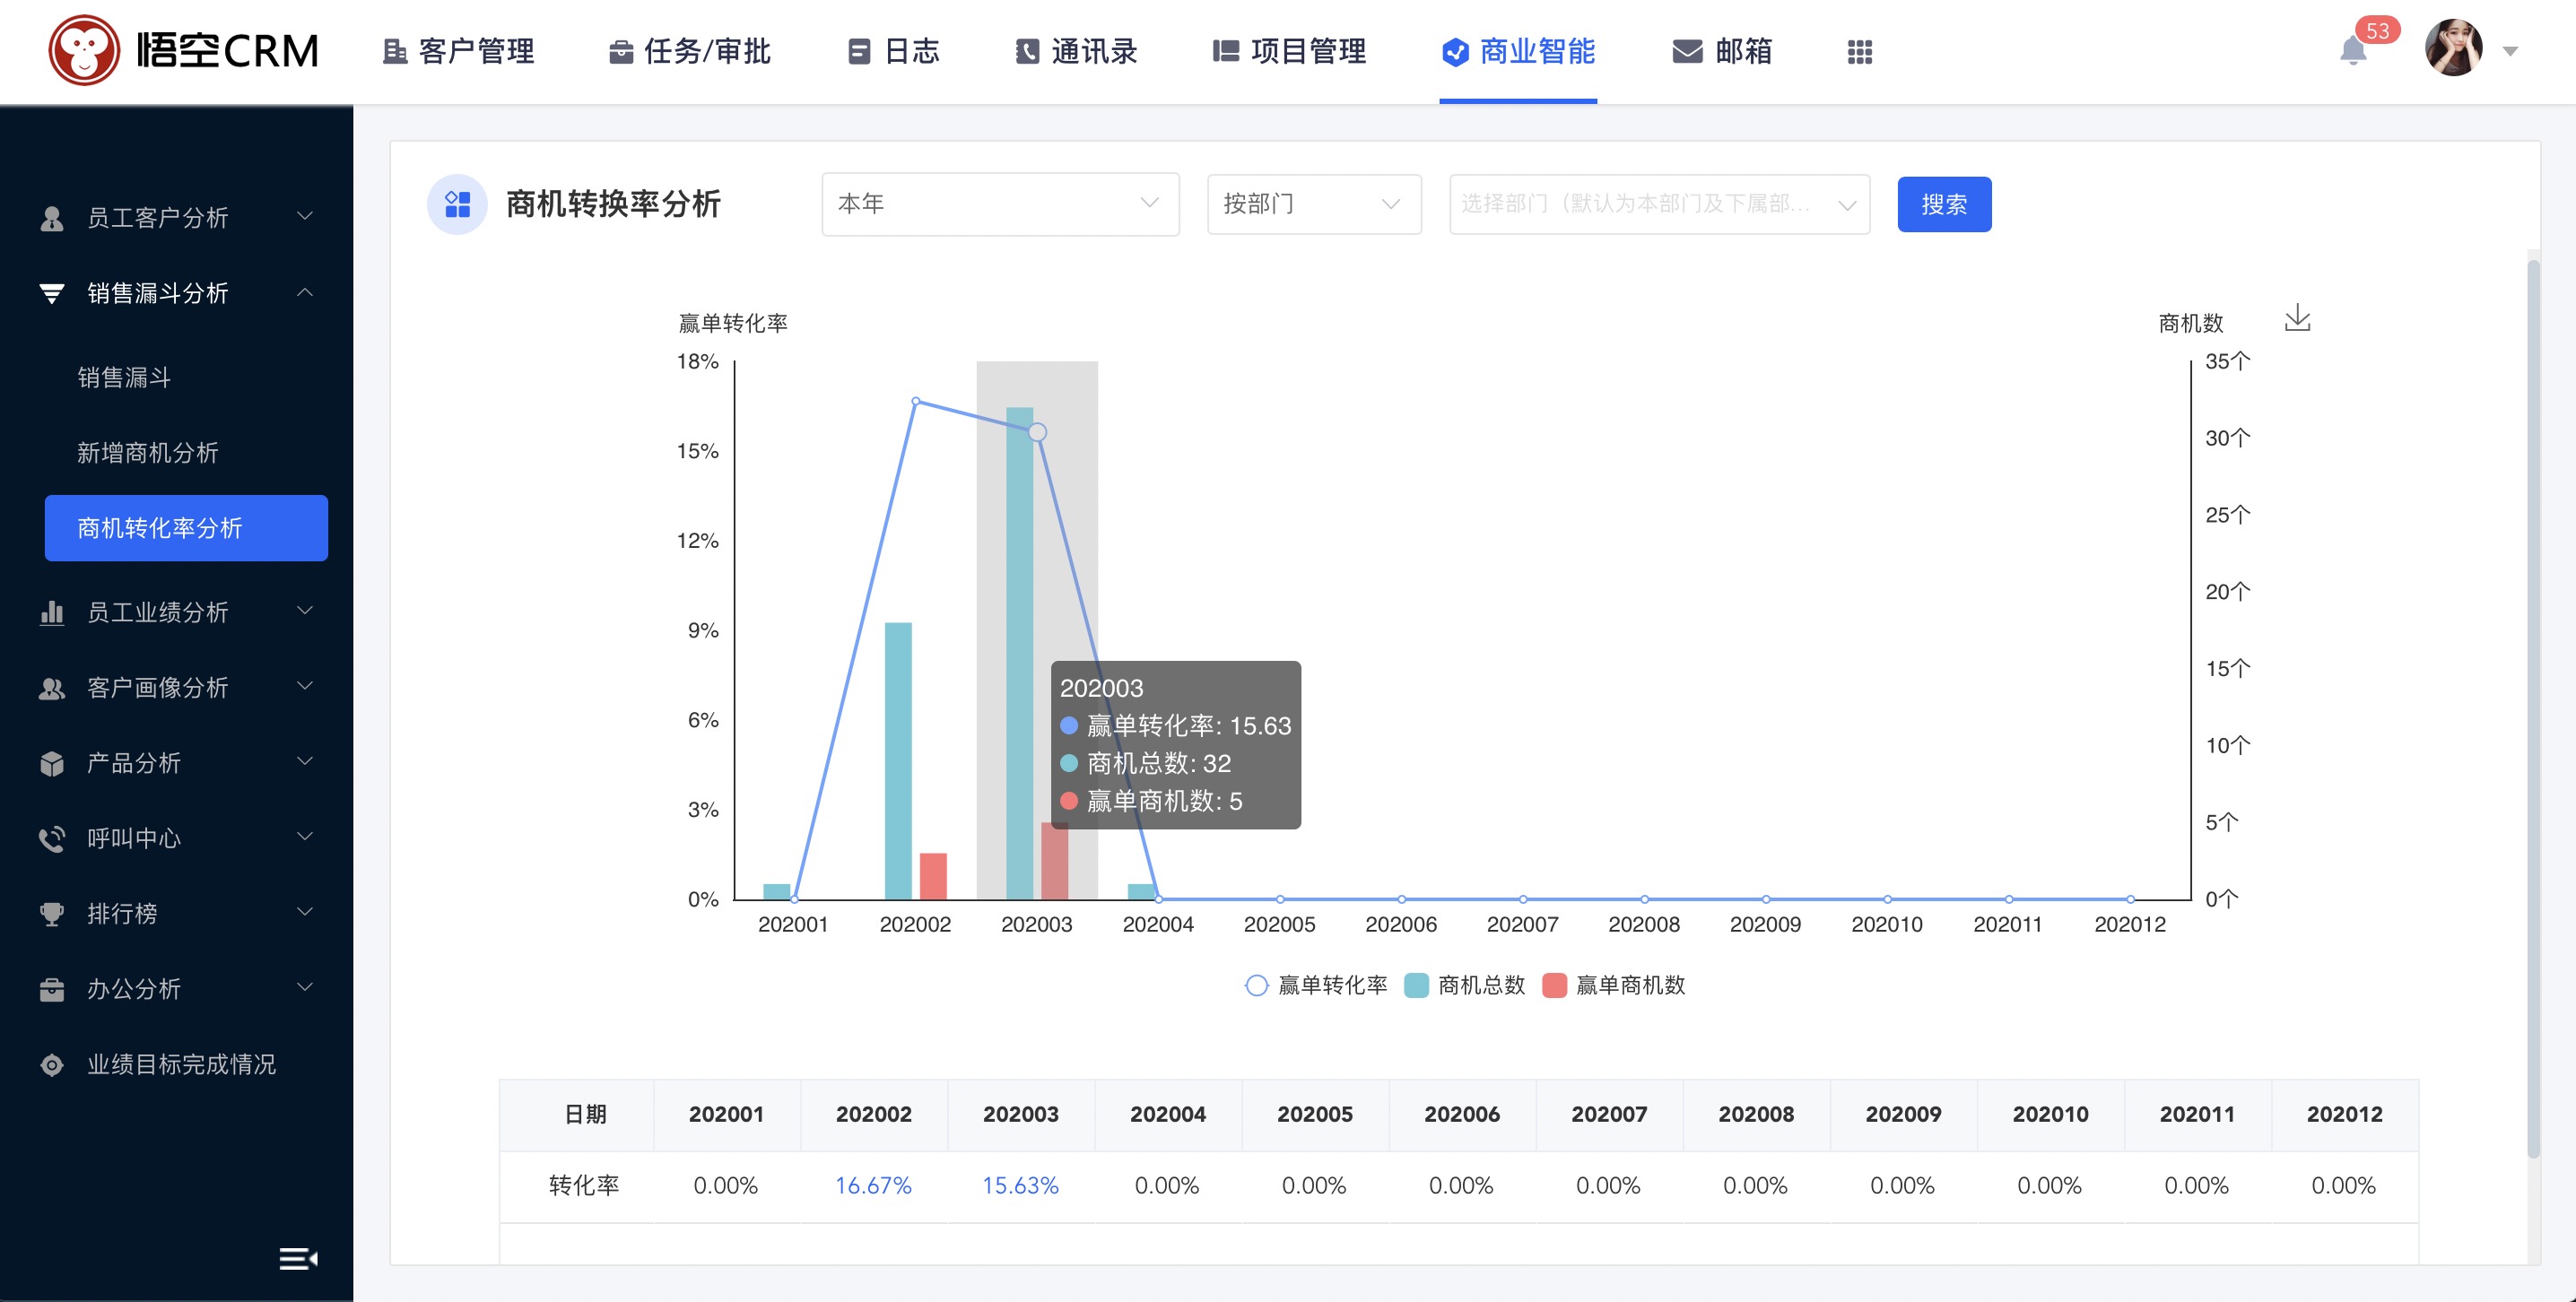
Task: Click the 16.67% conversion rate link
Action: 873,1185
